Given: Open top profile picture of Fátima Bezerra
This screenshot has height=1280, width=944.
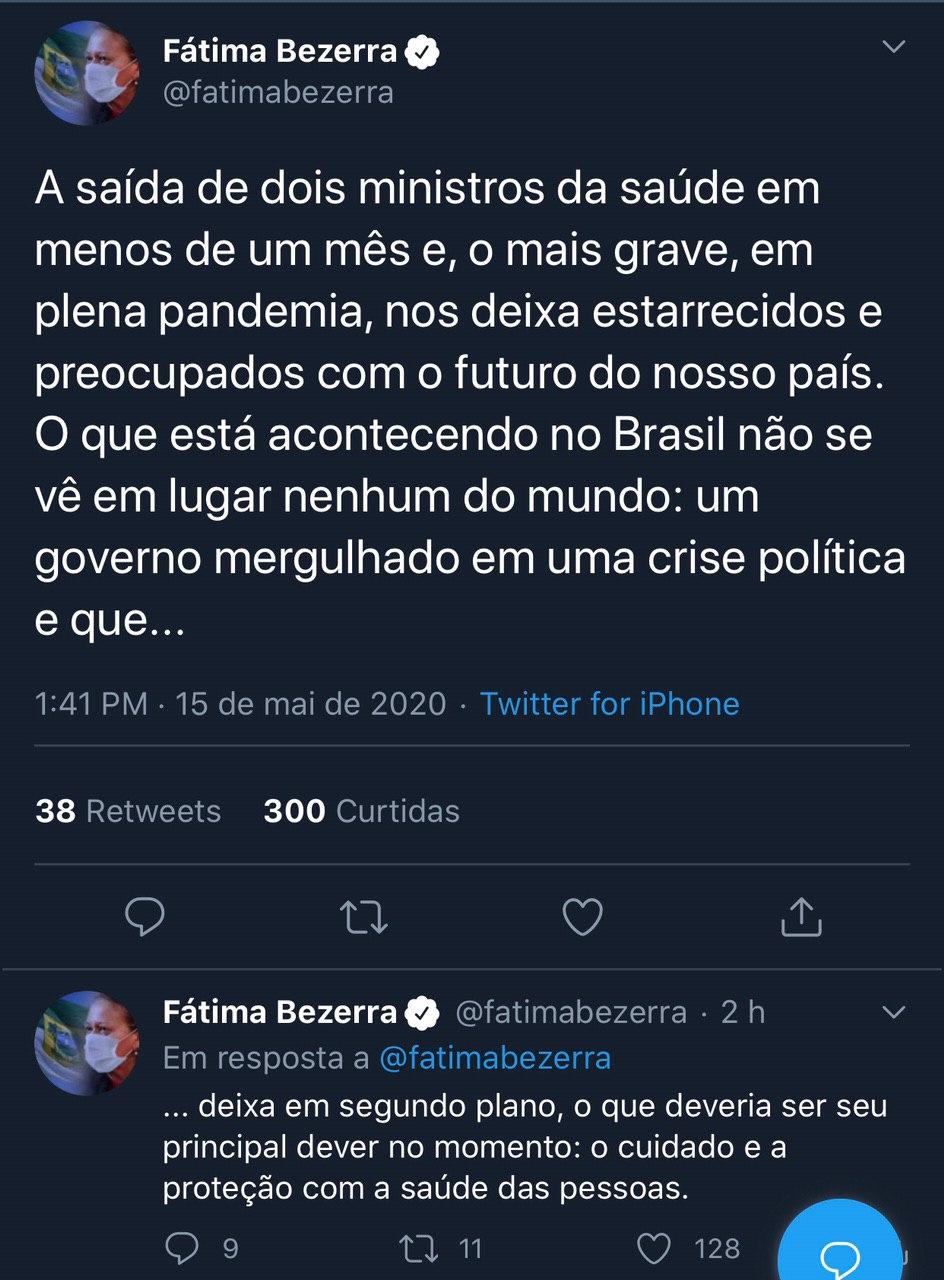Looking at the screenshot, I should point(86,72).
